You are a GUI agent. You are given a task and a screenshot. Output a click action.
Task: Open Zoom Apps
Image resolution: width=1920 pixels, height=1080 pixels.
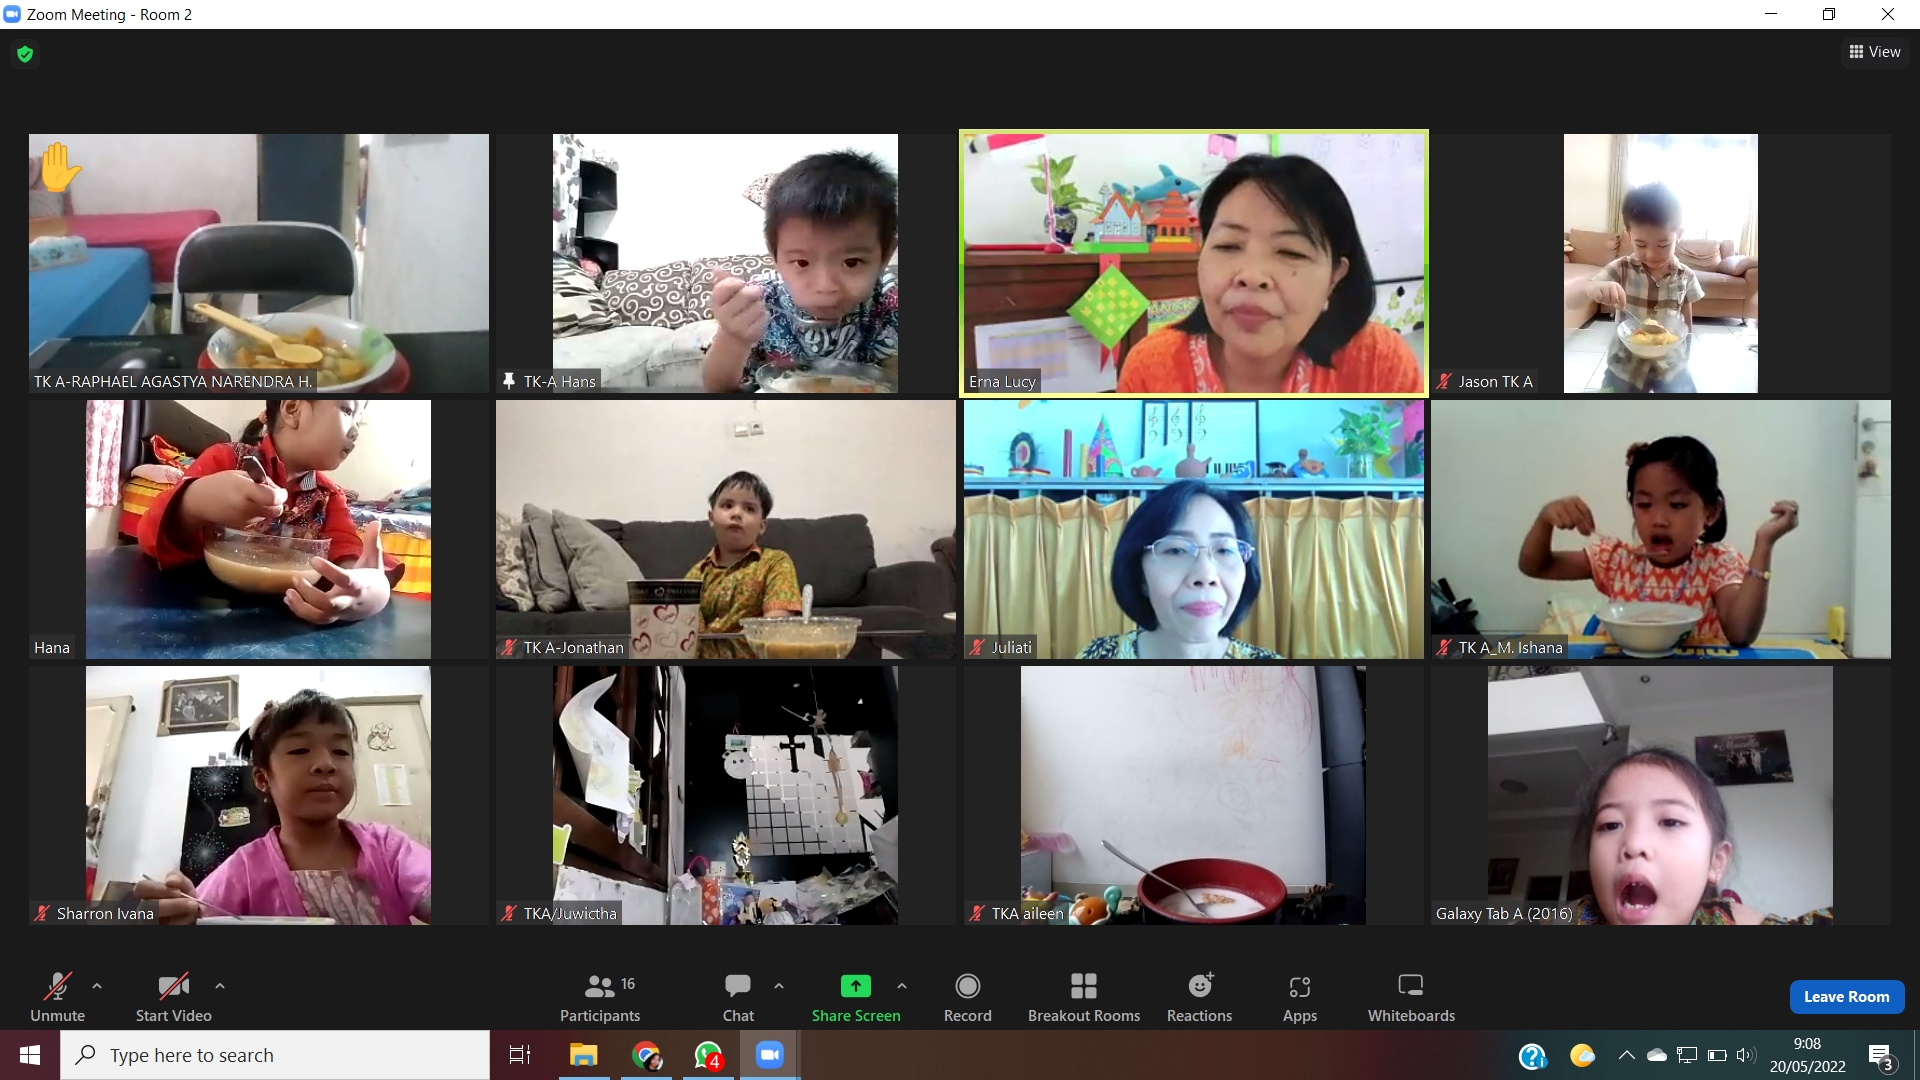pyautogui.click(x=1300, y=997)
